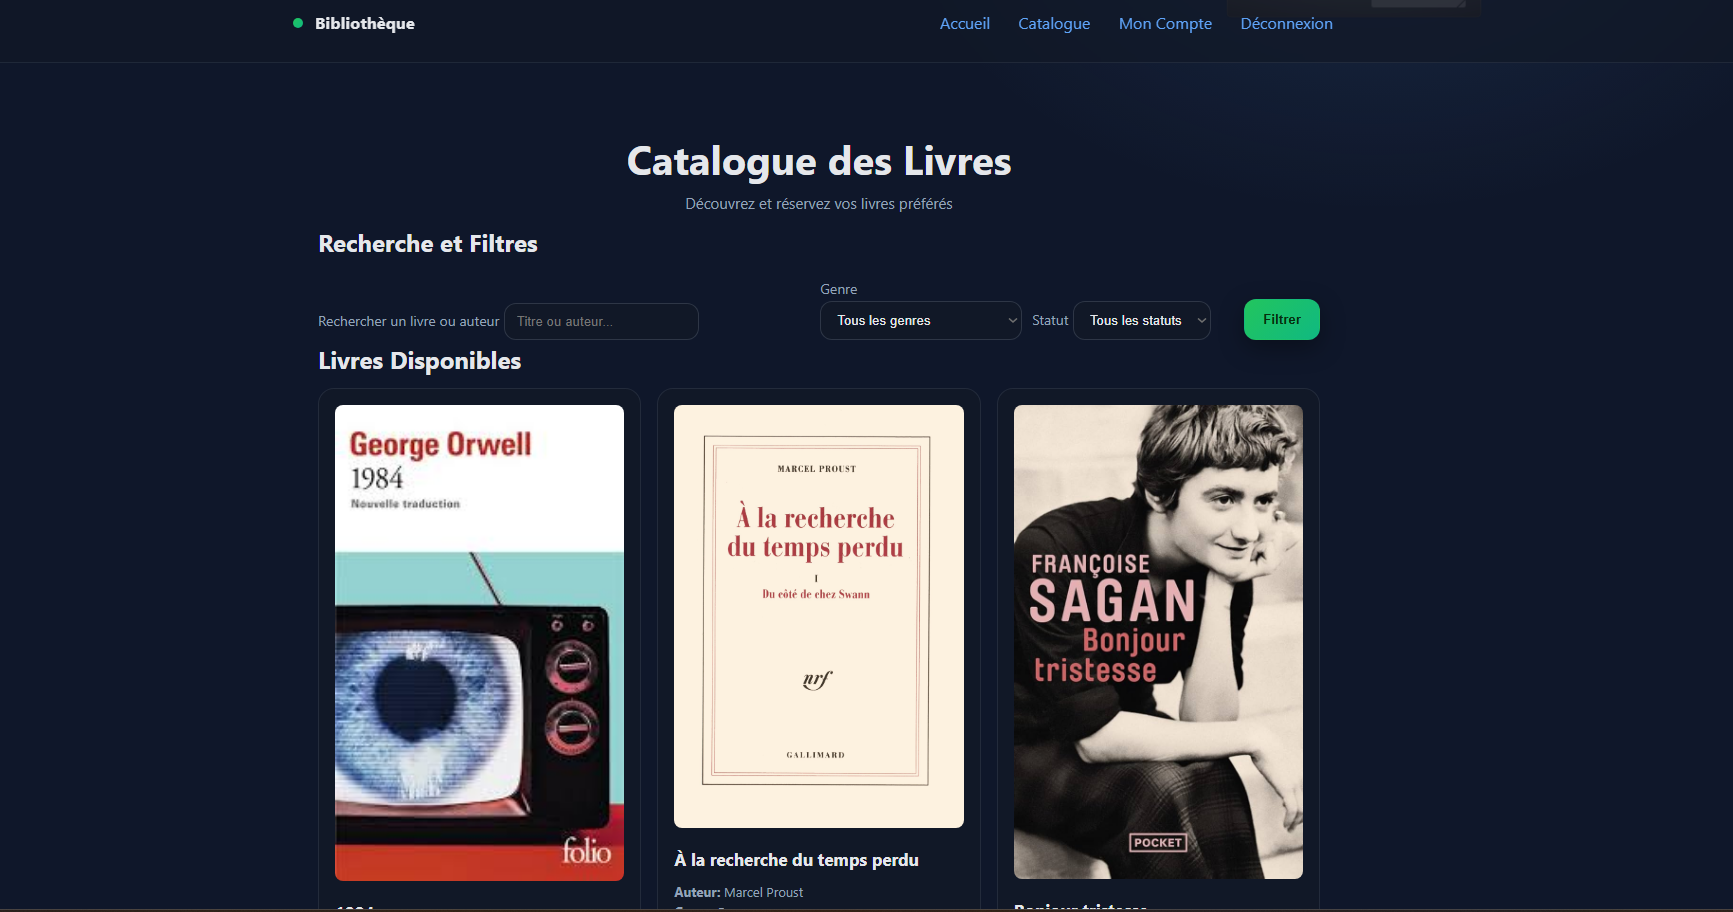Click the Recherche et Filtres heading
Image resolution: width=1733 pixels, height=912 pixels.
pos(428,244)
